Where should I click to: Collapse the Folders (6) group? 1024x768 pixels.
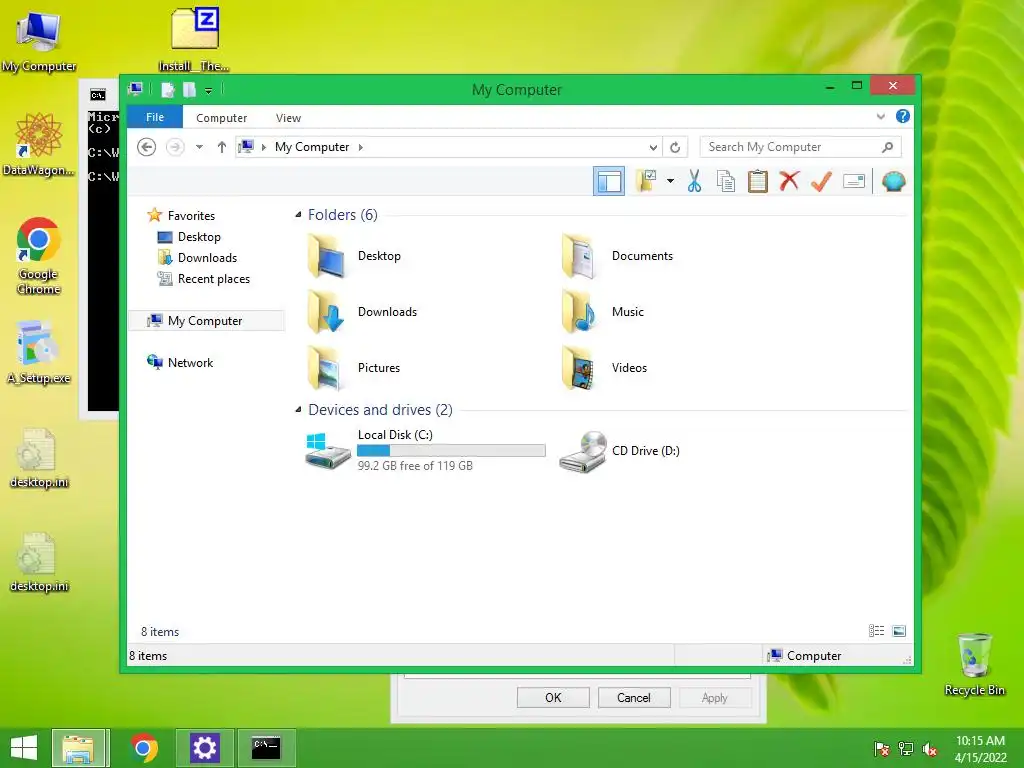pos(298,215)
